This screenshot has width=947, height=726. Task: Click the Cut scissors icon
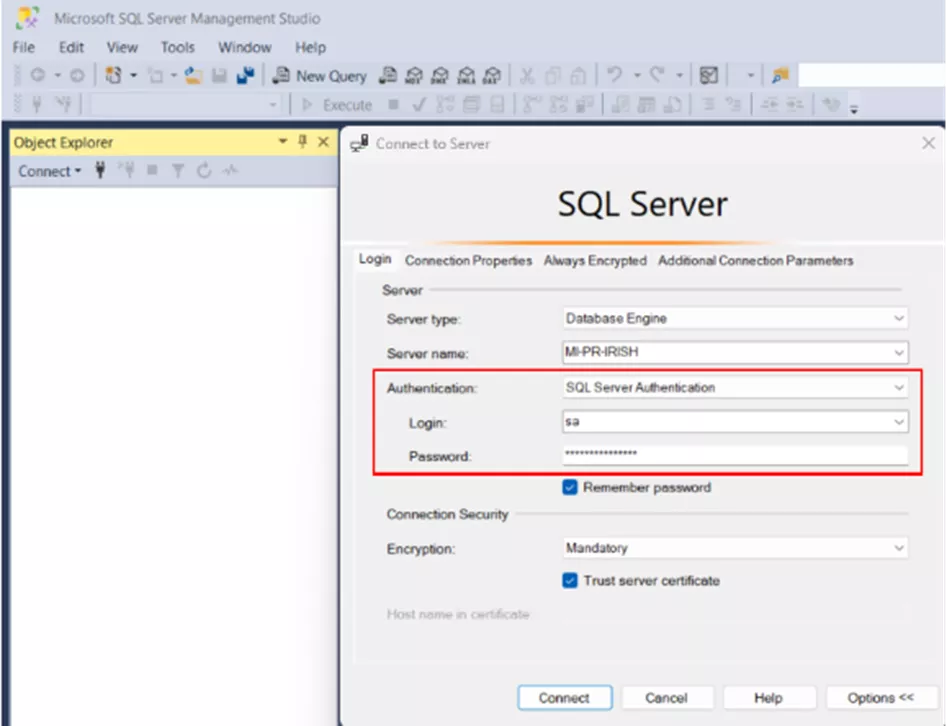click(x=527, y=75)
